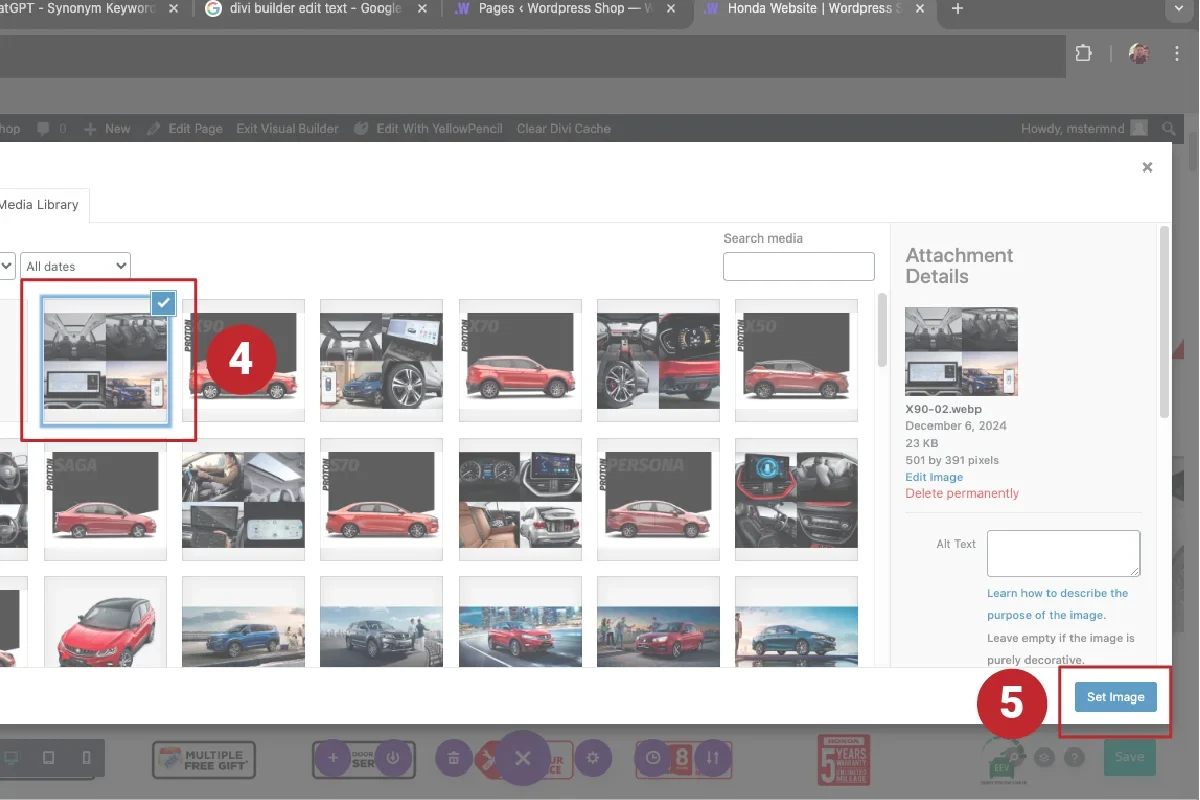Click the WordPress admin bar search icon
The image size is (1200, 800).
coord(1169,129)
